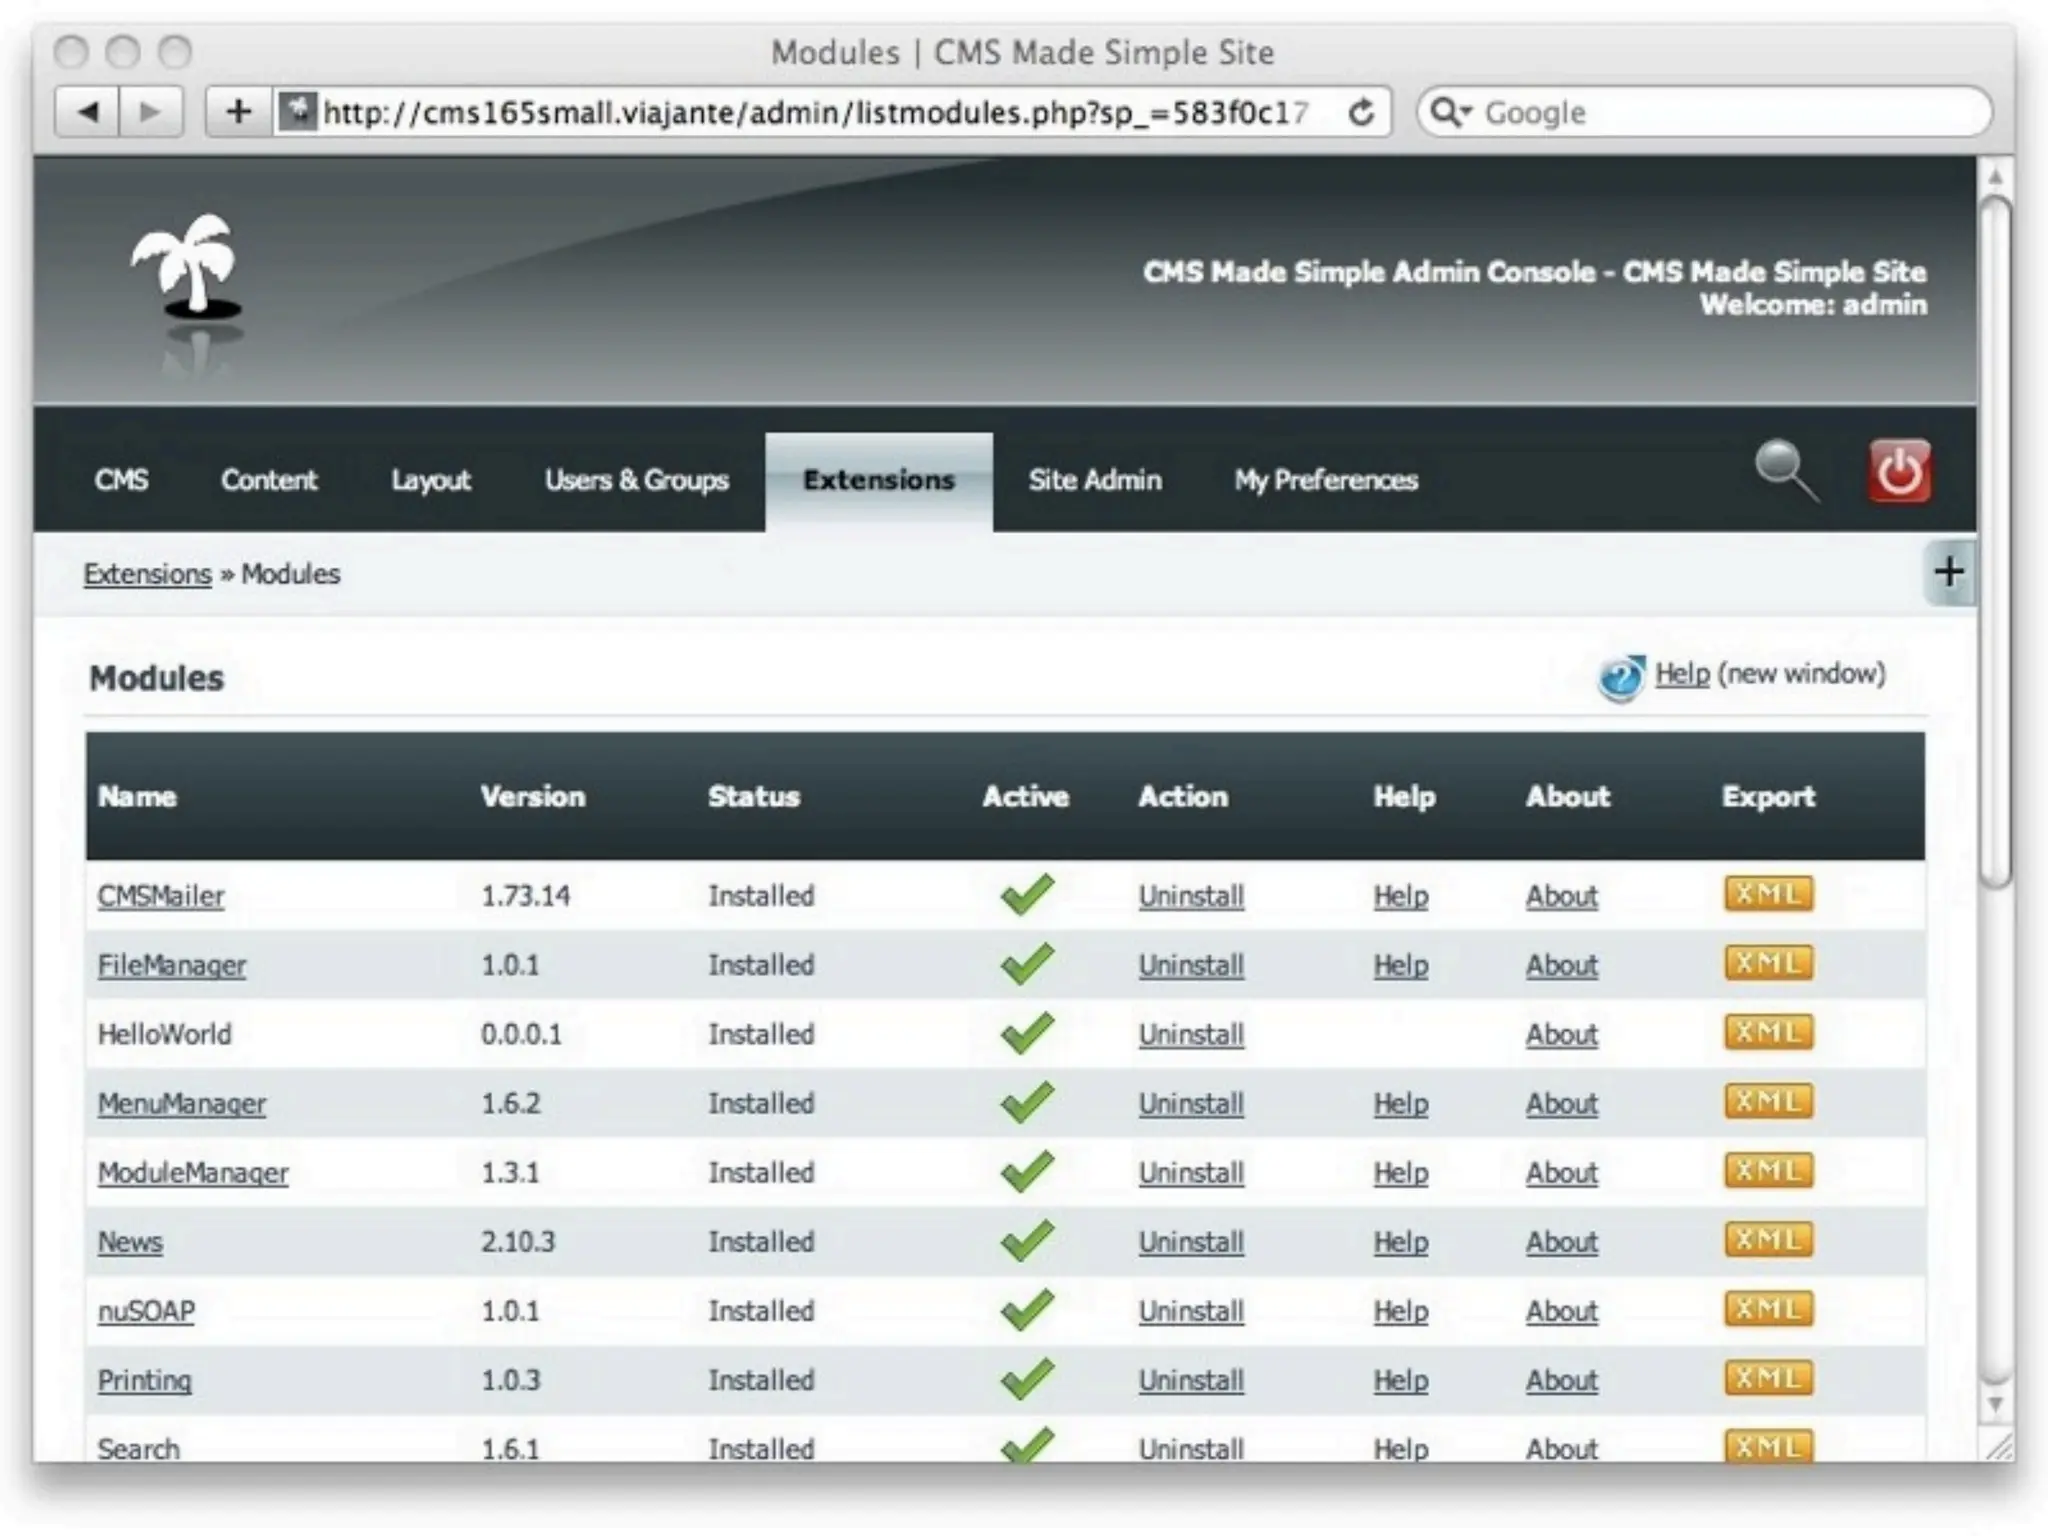Open the My Preferences menu
The image size is (2048, 1536).
coord(1326,481)
